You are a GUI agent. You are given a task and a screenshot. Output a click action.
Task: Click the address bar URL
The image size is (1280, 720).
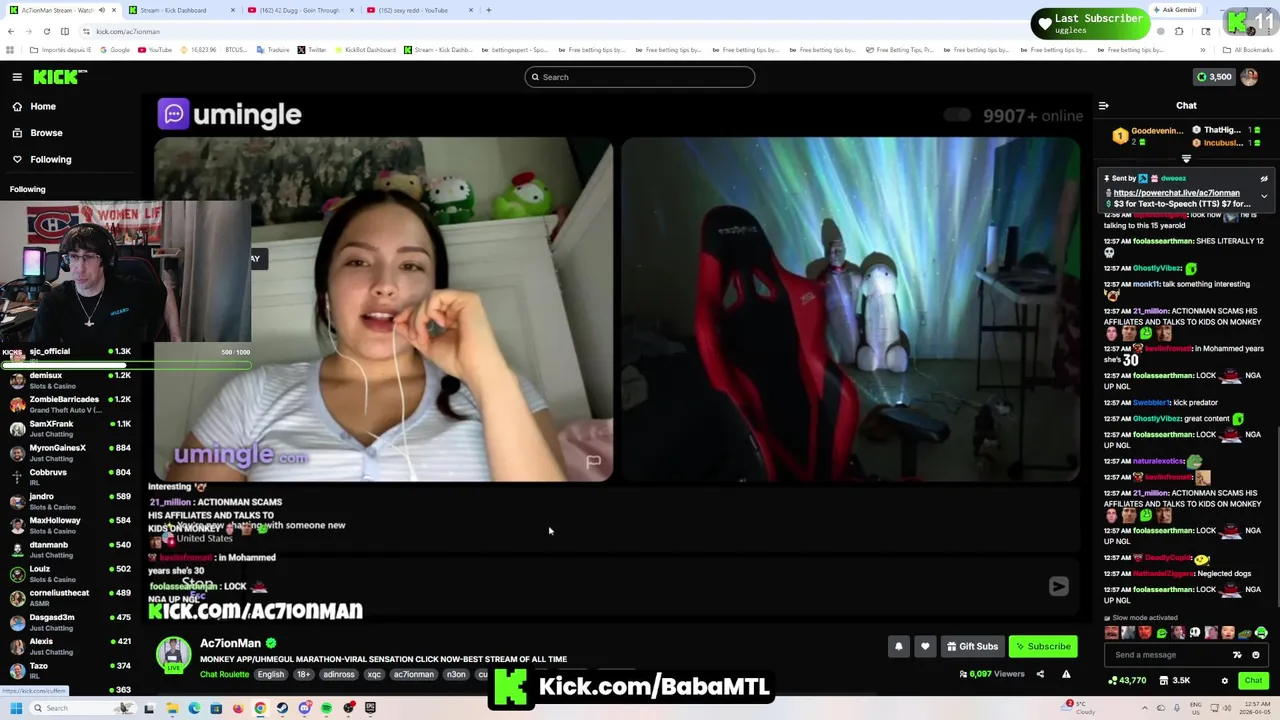pyautogui.click(x=128, y=31)
